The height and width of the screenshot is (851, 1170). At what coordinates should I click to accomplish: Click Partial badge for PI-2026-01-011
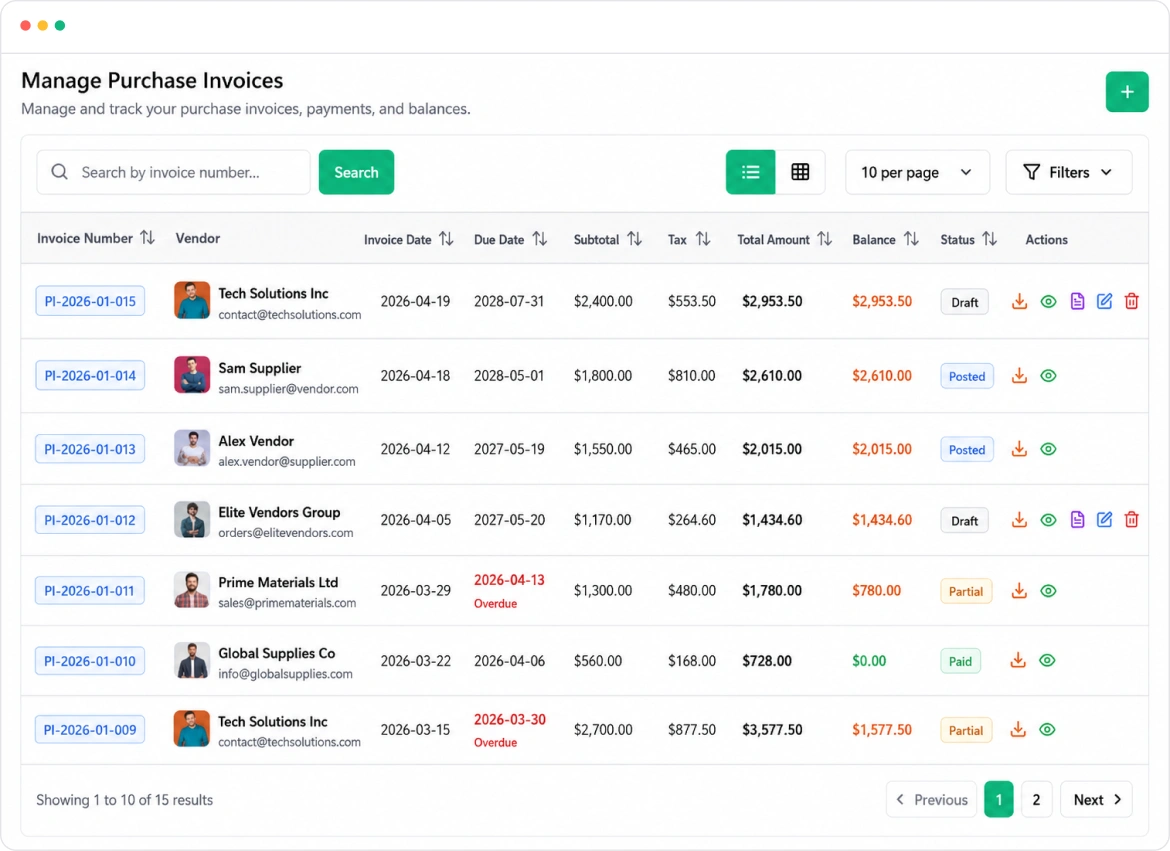(966, 591)
